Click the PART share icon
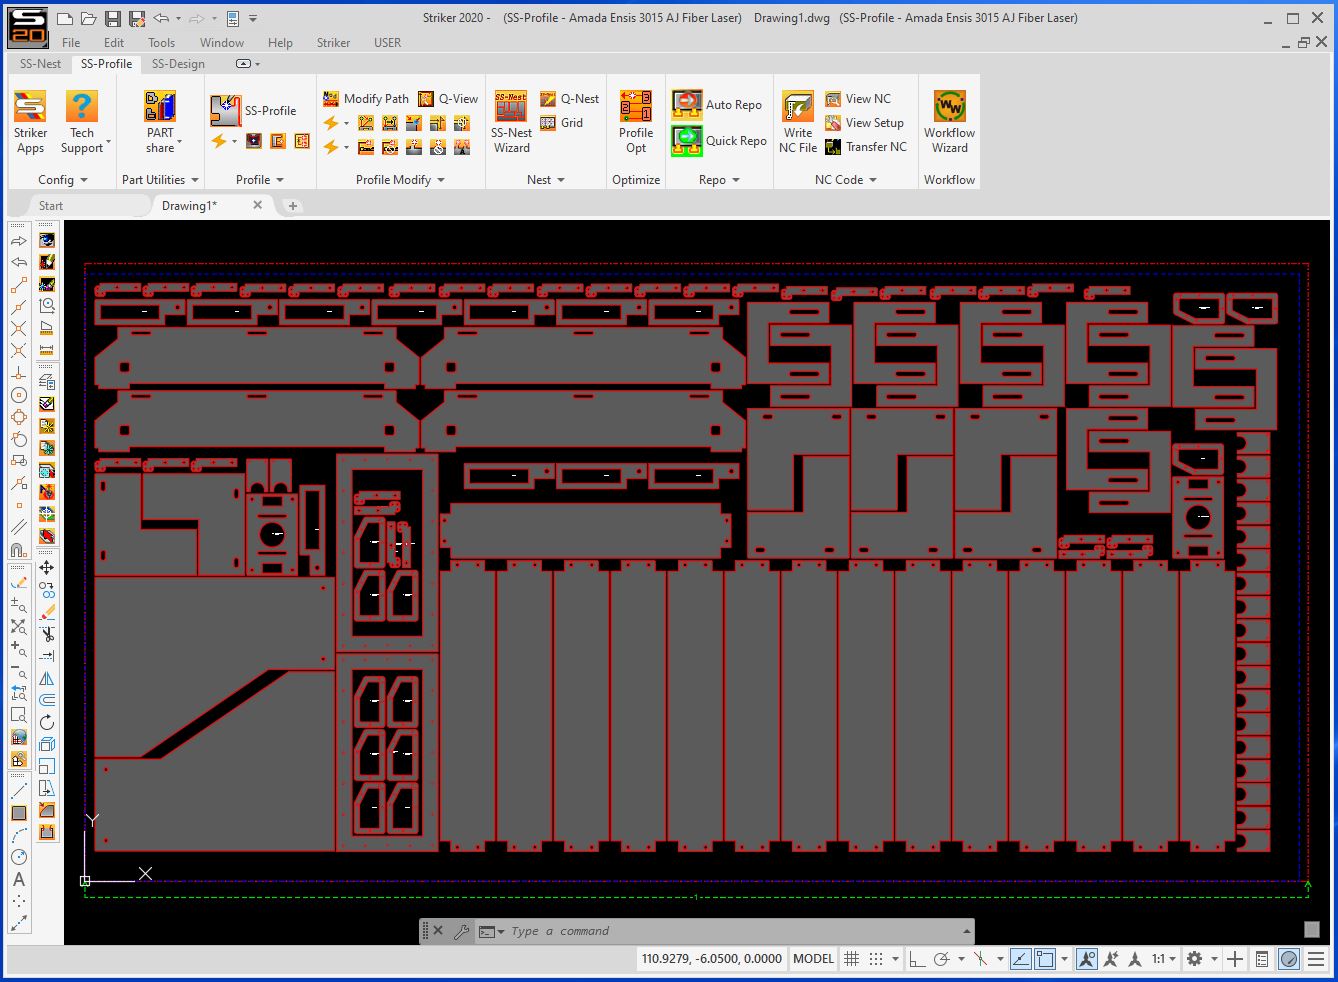The image size is (1338, 982). (x=160, y=122)
